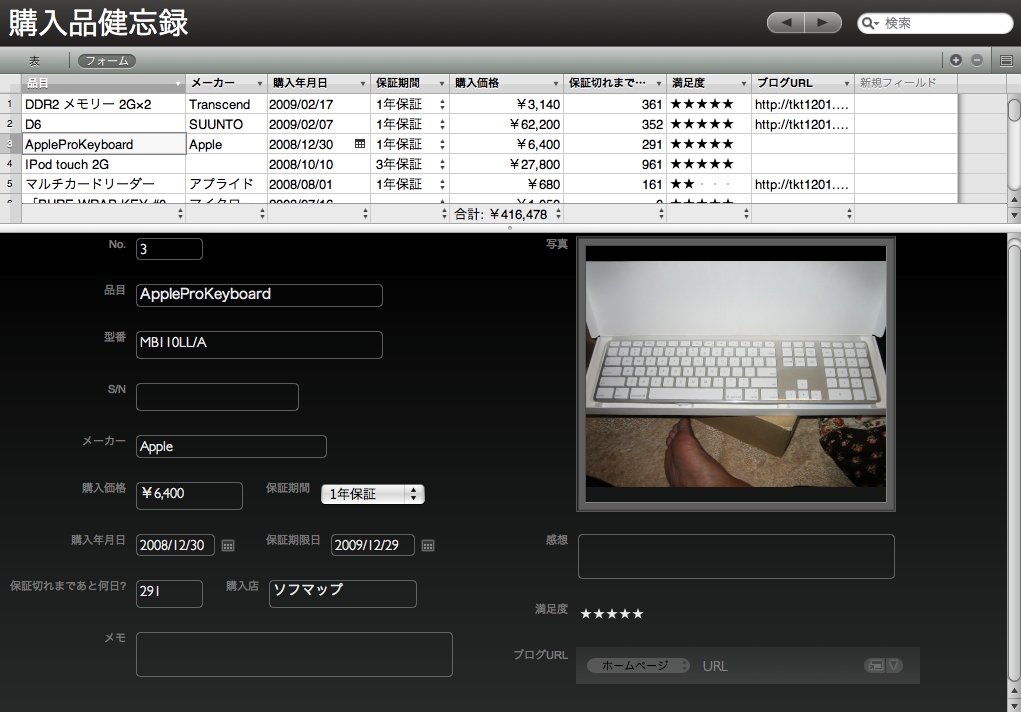
Task: Click the triangle icon in ブログURL field
Action: [894, 665]
